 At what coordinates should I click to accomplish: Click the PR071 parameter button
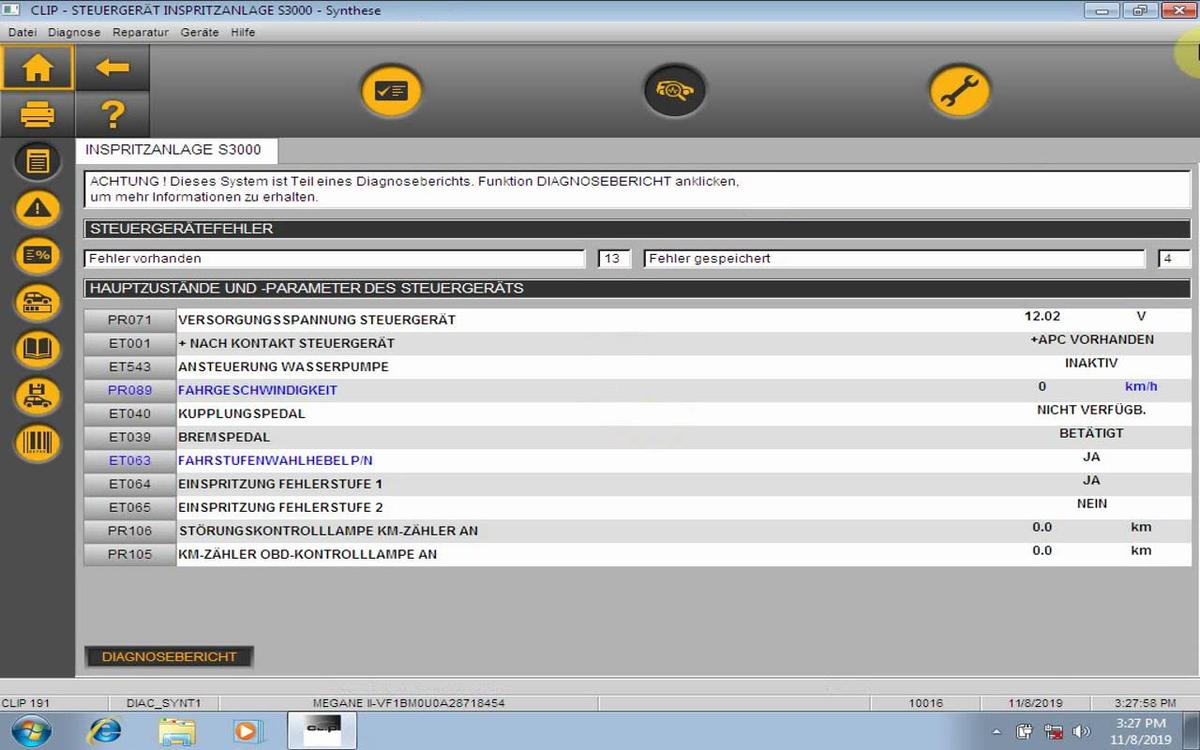[130, 320]
